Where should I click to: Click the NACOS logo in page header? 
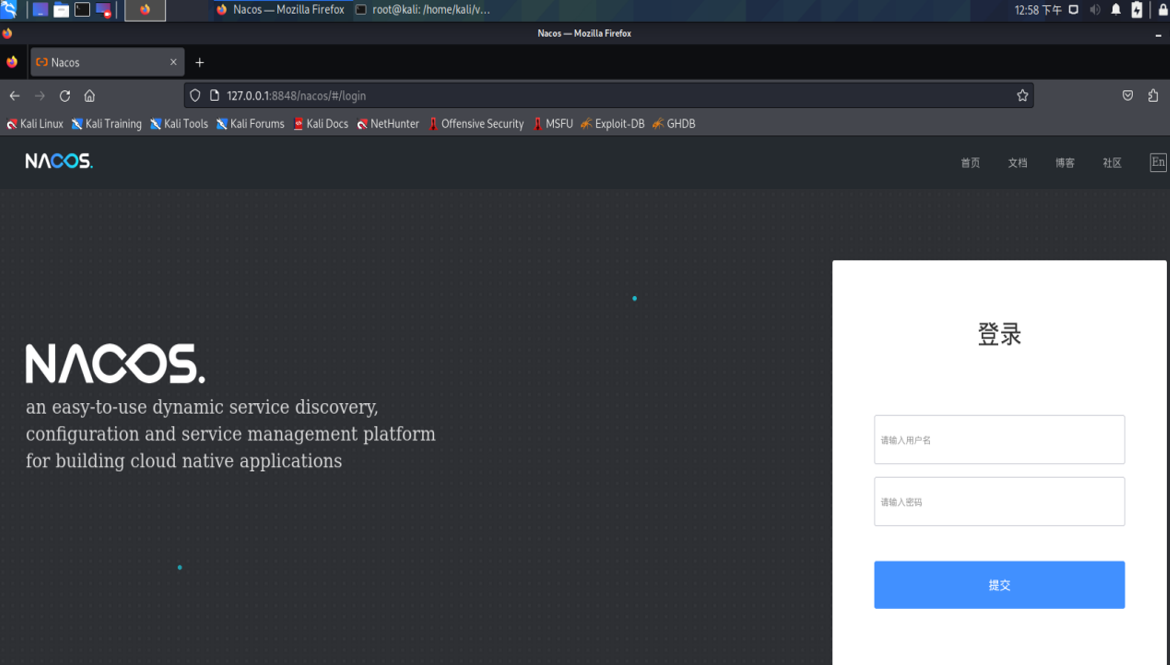tap(59, 161)
